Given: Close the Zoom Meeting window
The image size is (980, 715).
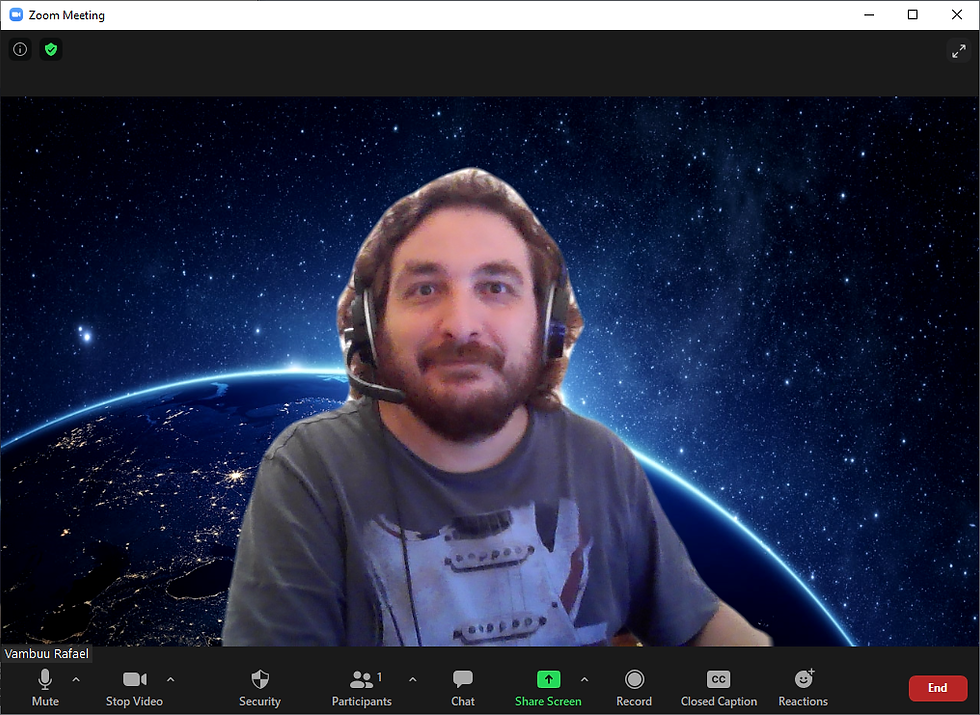Looking at the screenshot, I should [957, 14].
